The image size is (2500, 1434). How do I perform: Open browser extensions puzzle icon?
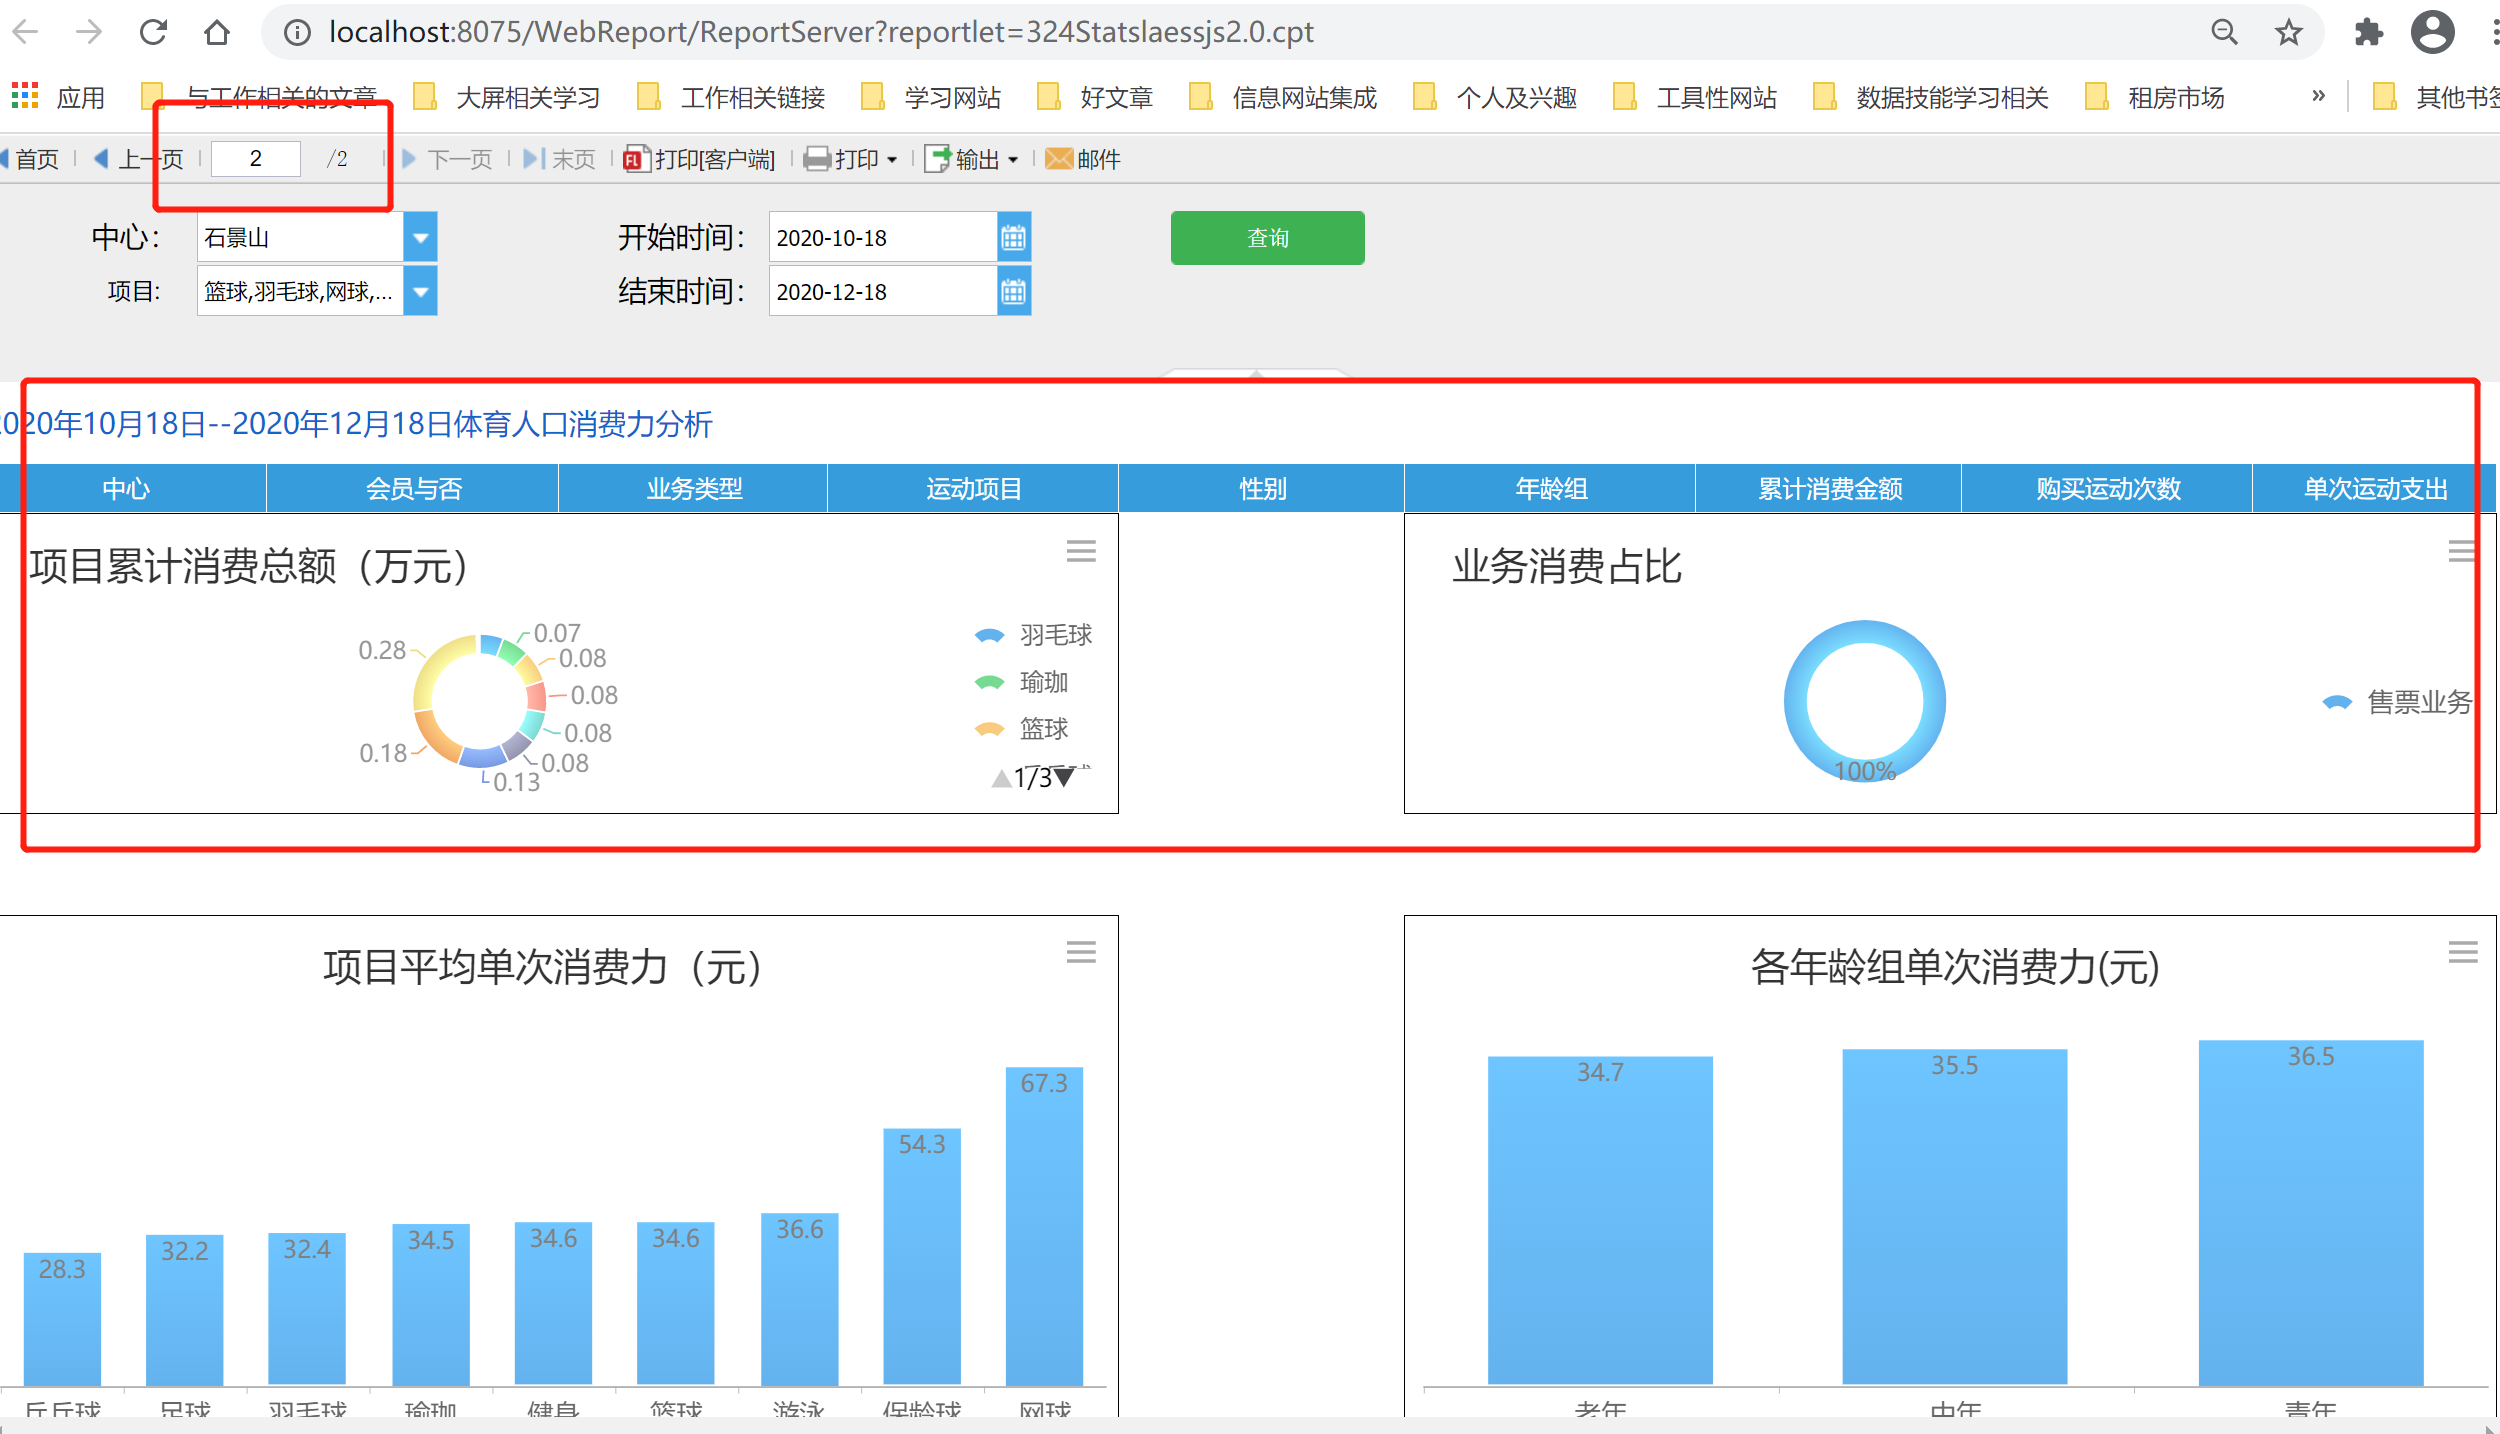2367,32
